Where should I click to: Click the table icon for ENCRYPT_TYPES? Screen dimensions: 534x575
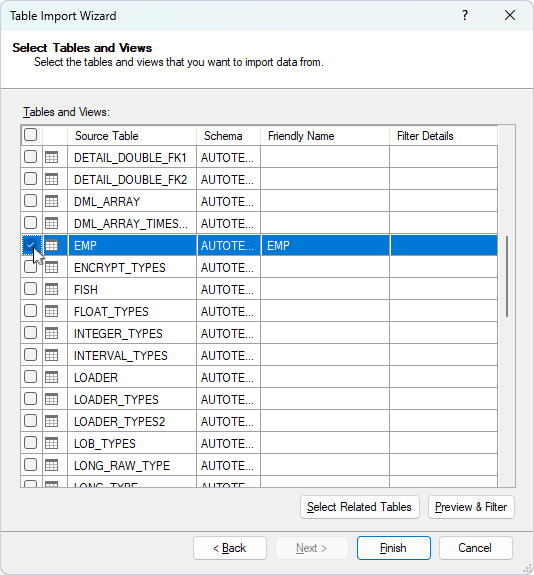point(51,267)
